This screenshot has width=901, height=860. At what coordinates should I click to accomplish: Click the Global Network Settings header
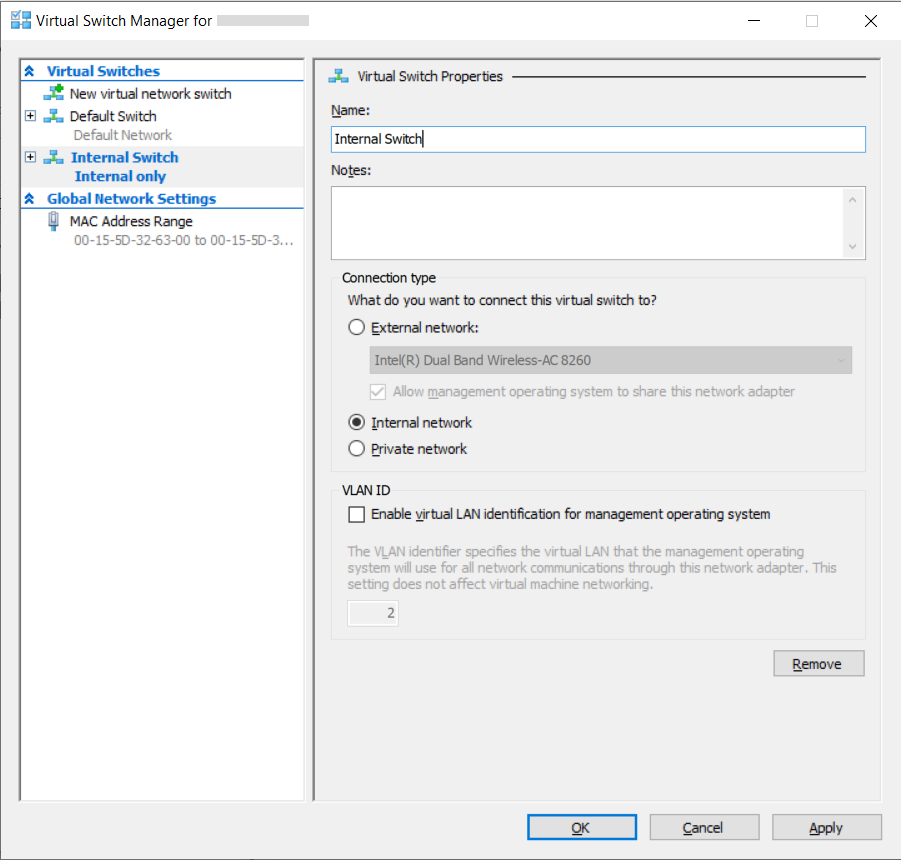coord(132,198)
